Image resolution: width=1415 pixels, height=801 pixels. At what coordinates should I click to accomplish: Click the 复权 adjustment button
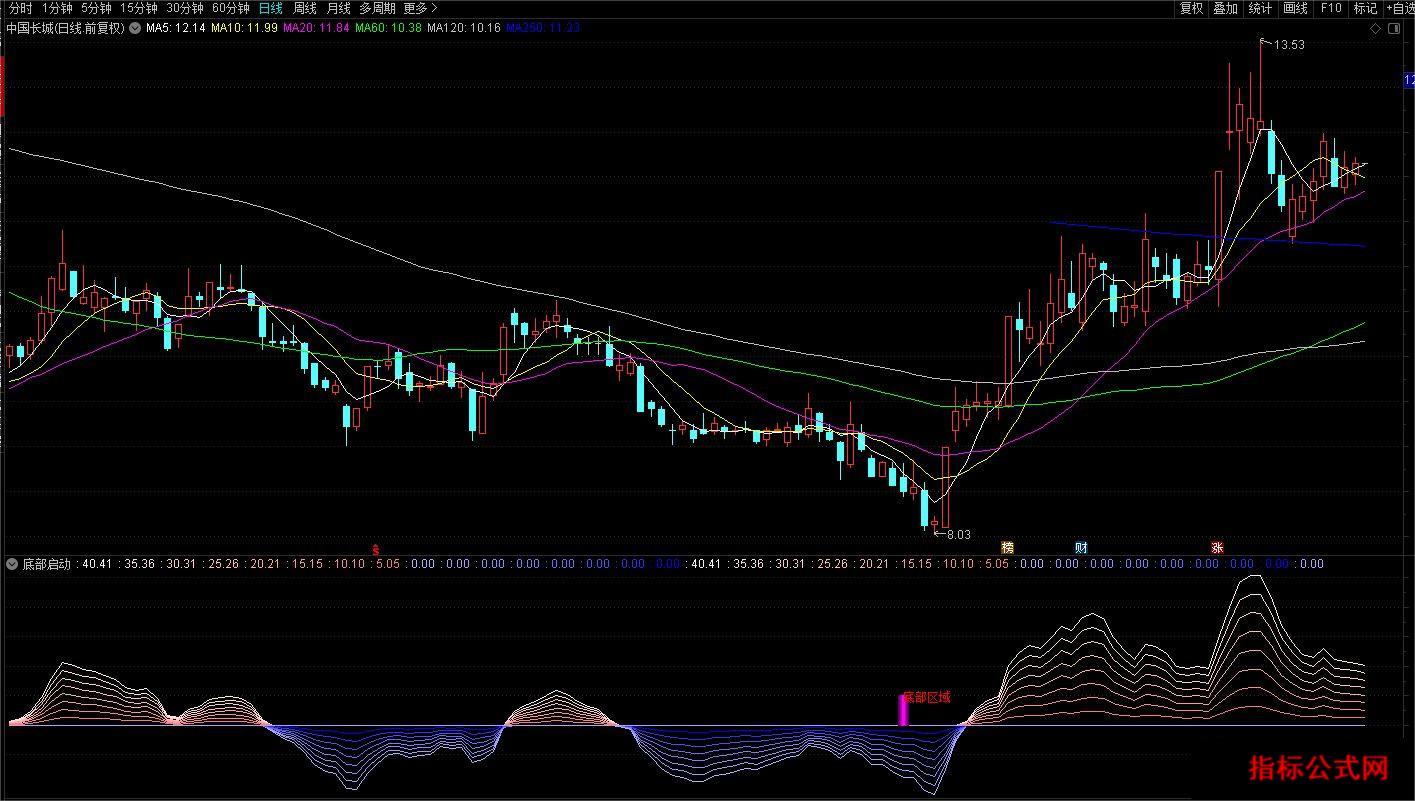coord(1192,8)
